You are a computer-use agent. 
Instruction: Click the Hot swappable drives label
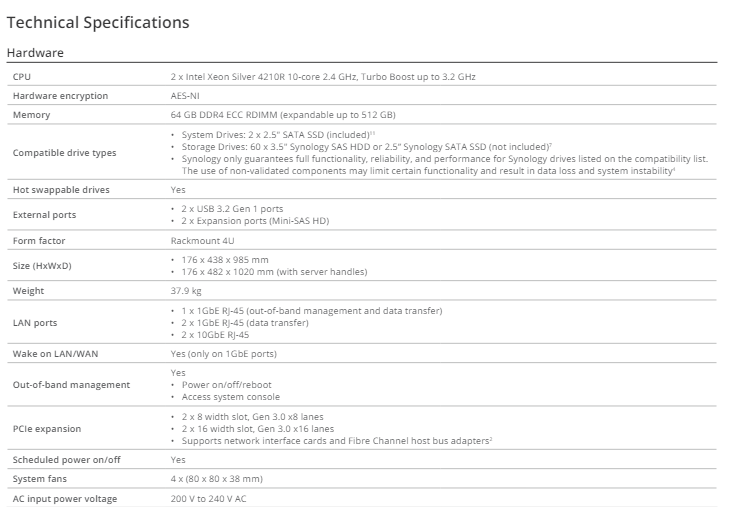(61, 189)
